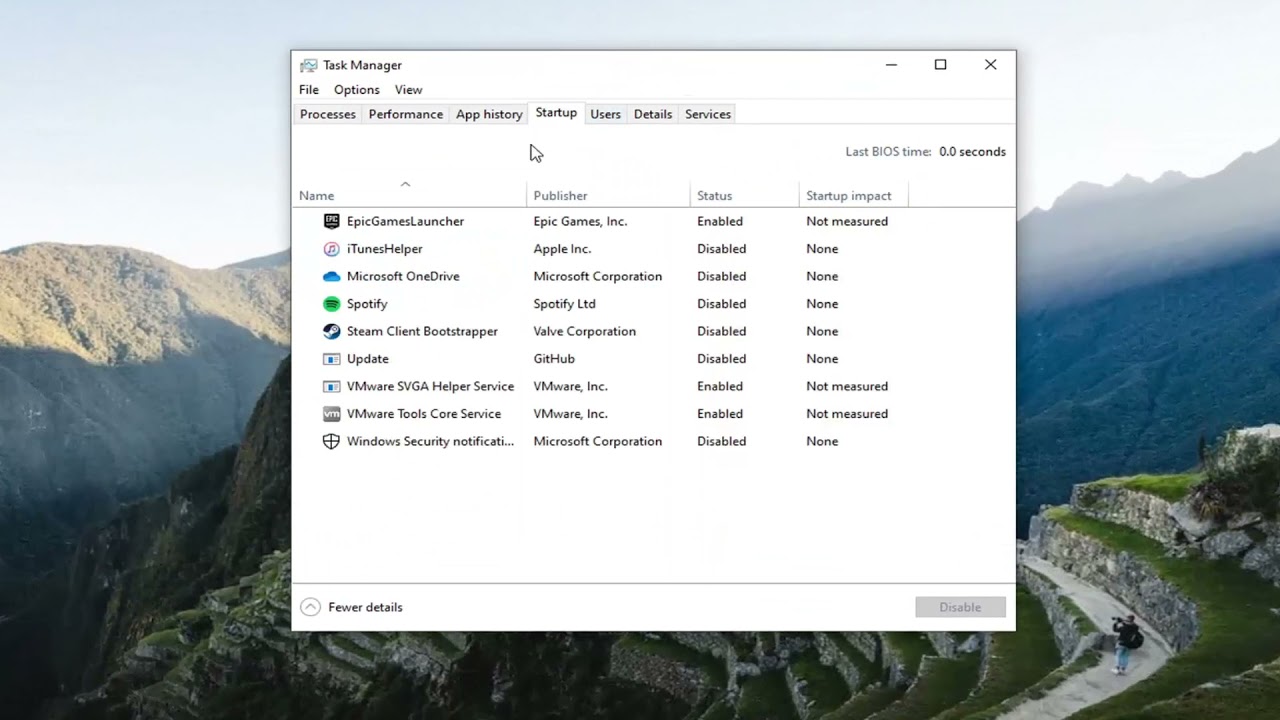This screenshot has height=720, width=1280.
Task: Select the iTunesHelper name text
Action: point(385,249)
